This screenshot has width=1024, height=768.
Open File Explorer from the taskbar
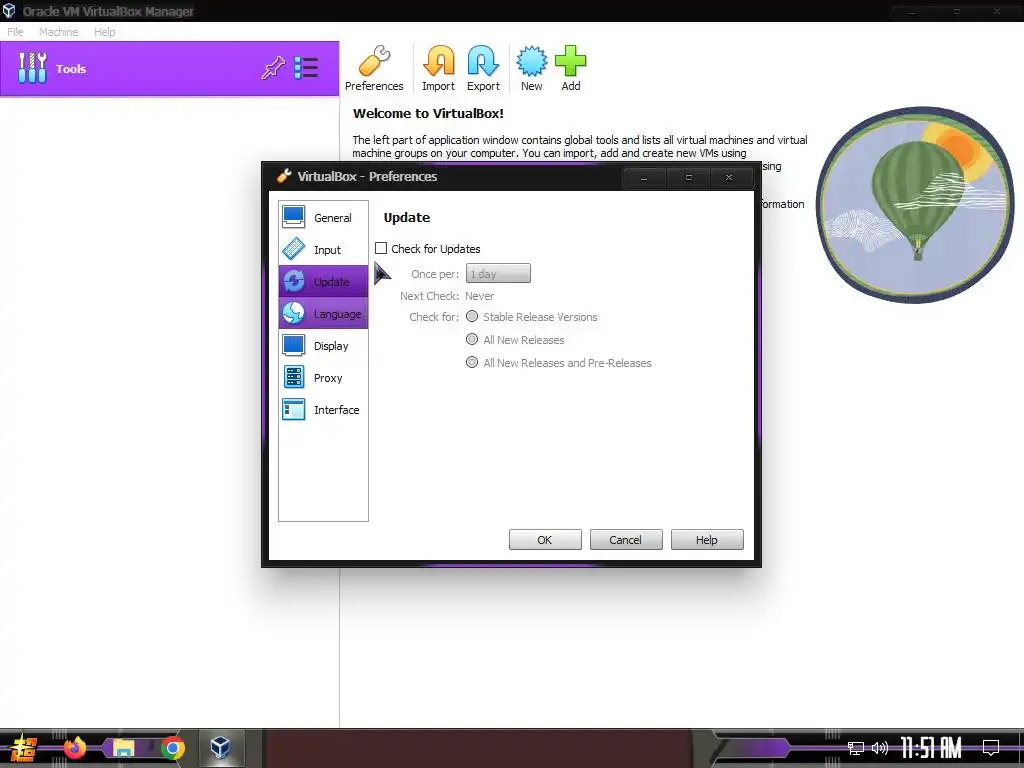(x=123, y=748)
